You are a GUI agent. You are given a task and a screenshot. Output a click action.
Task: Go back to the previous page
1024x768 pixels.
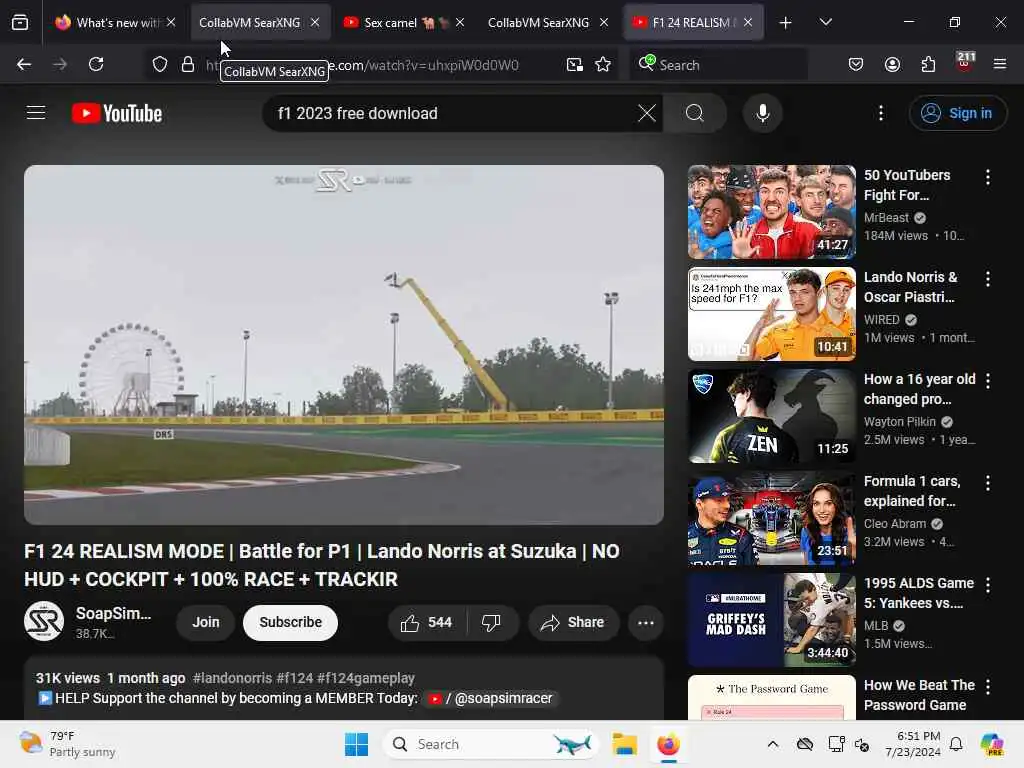(24, 64)
